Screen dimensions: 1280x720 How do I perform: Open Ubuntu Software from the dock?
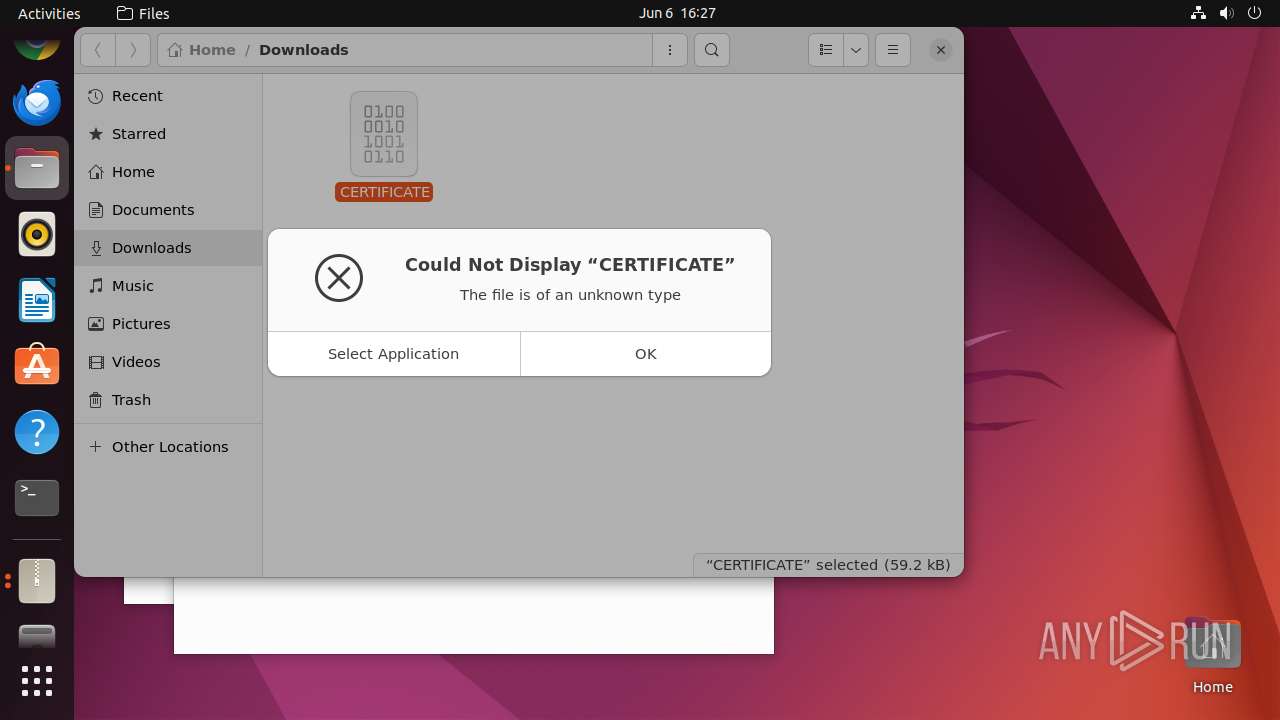37,366
